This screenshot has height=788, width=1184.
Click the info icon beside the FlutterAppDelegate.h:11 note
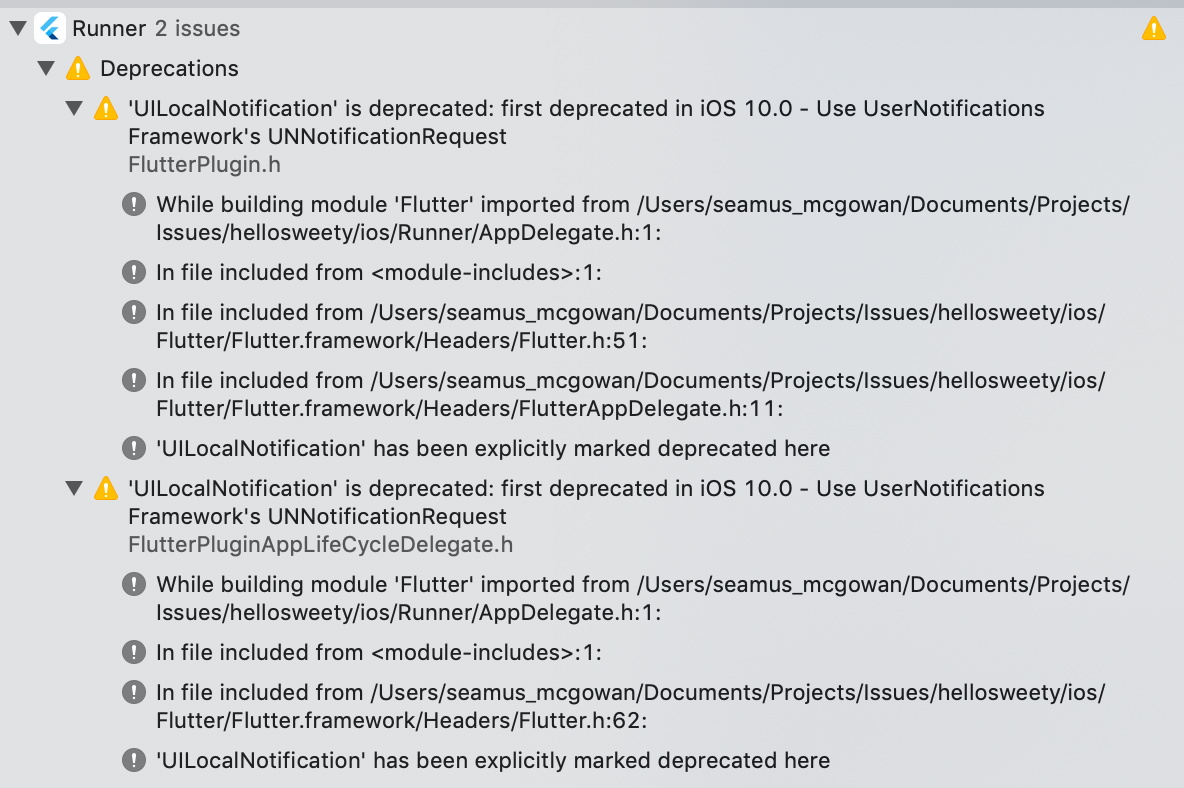(x=134, y=380)
